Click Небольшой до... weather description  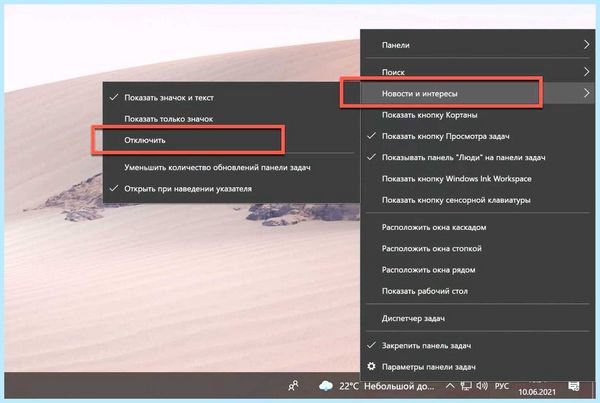(x=399, y=386)
